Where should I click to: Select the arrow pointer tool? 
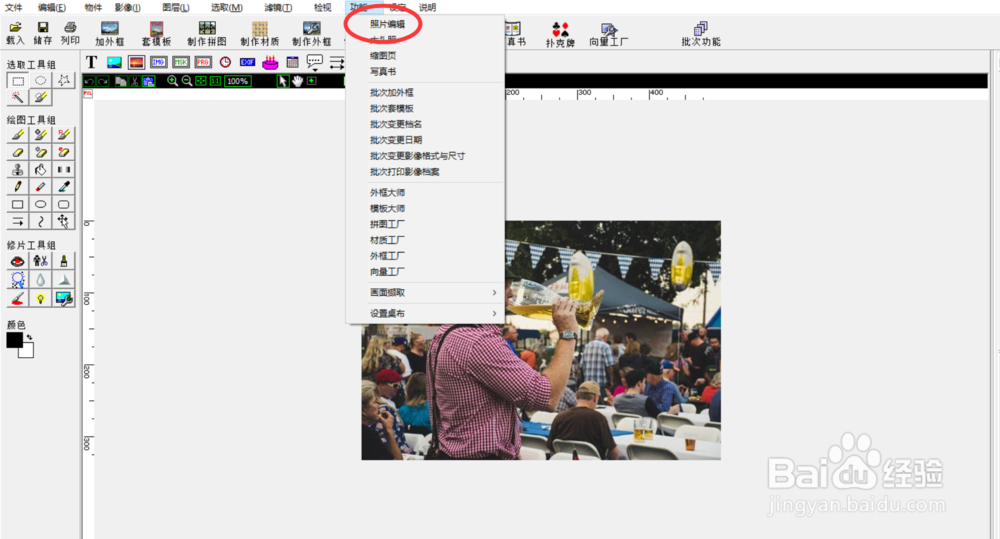pos(283,81)
